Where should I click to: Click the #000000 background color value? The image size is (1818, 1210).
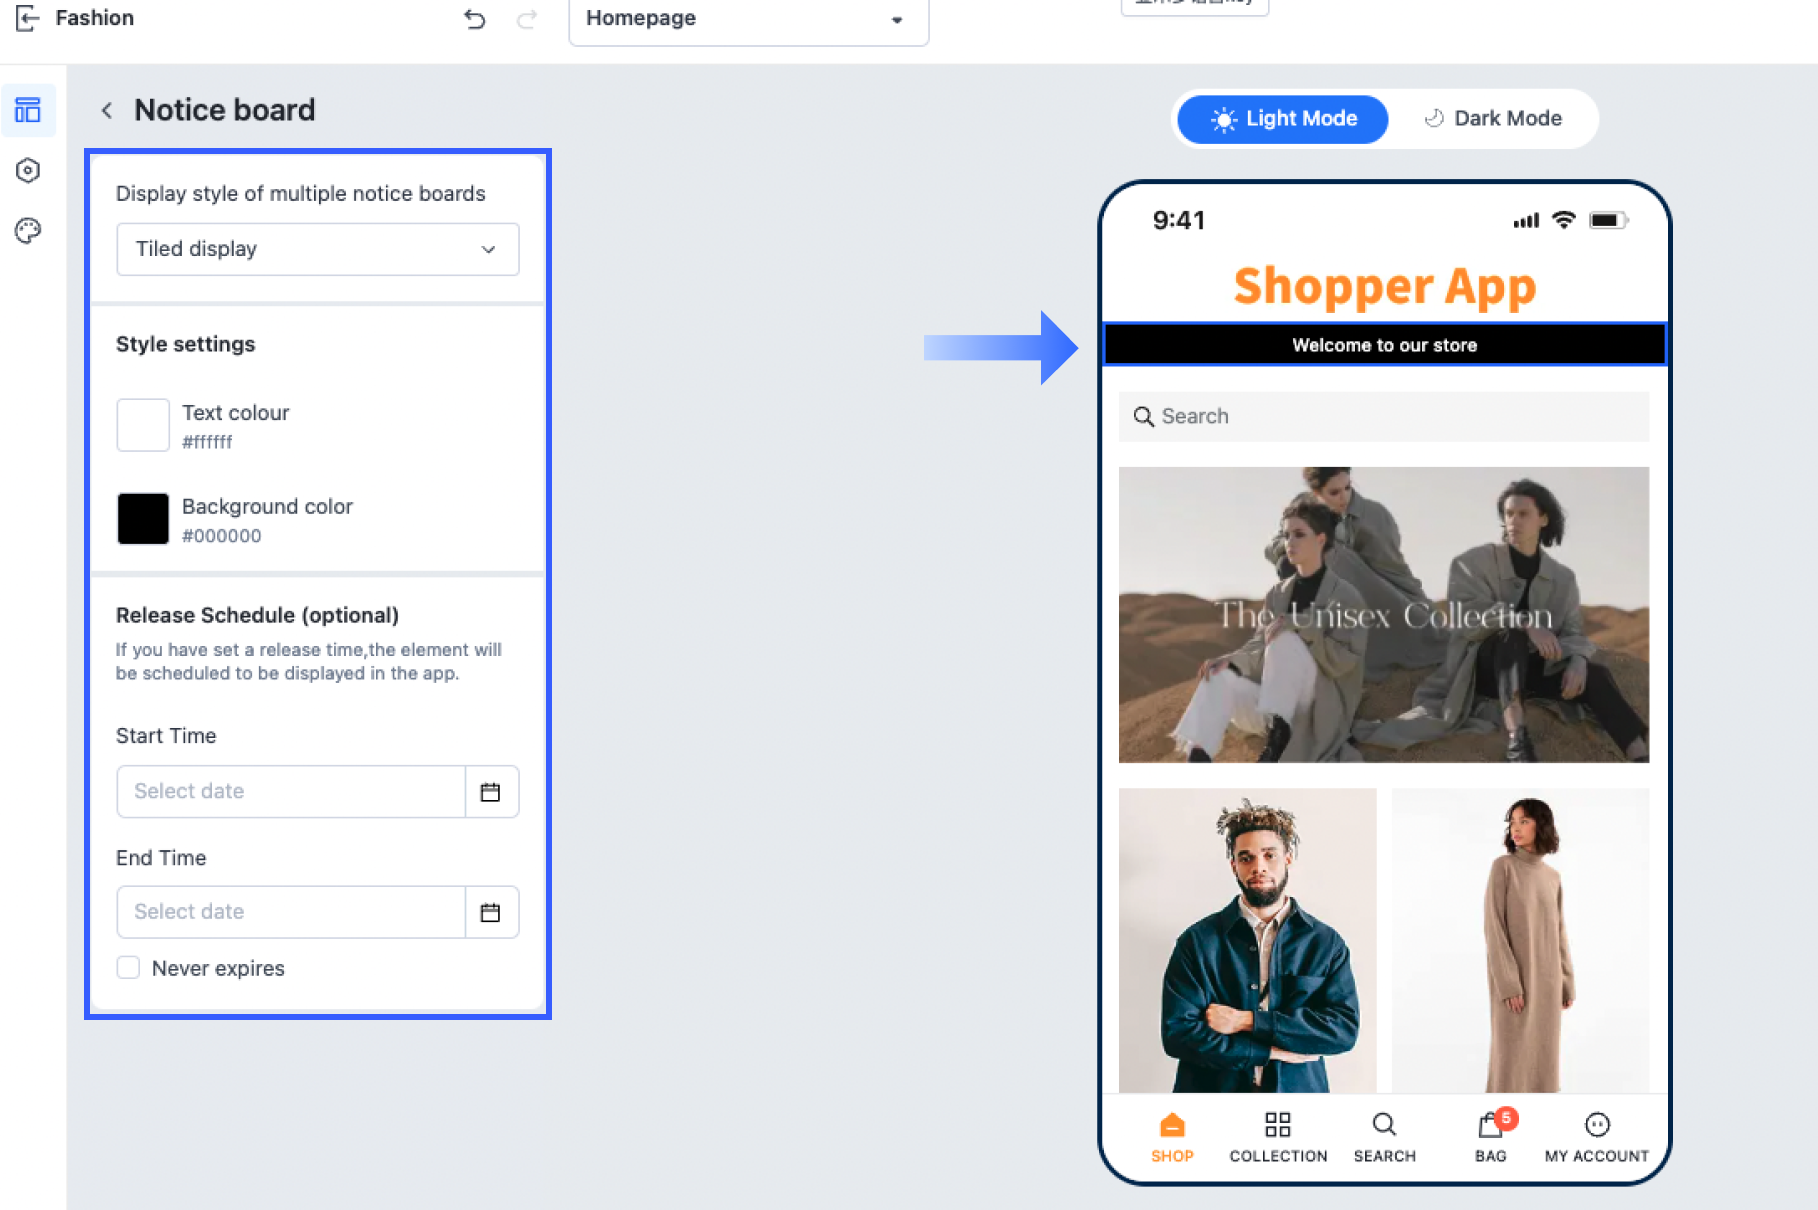tap(222, 536)
